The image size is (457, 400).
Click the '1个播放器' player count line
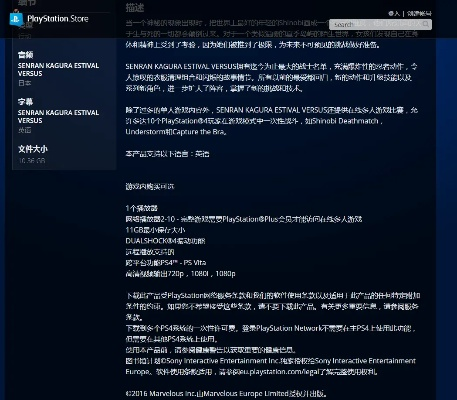coord(141,208)
